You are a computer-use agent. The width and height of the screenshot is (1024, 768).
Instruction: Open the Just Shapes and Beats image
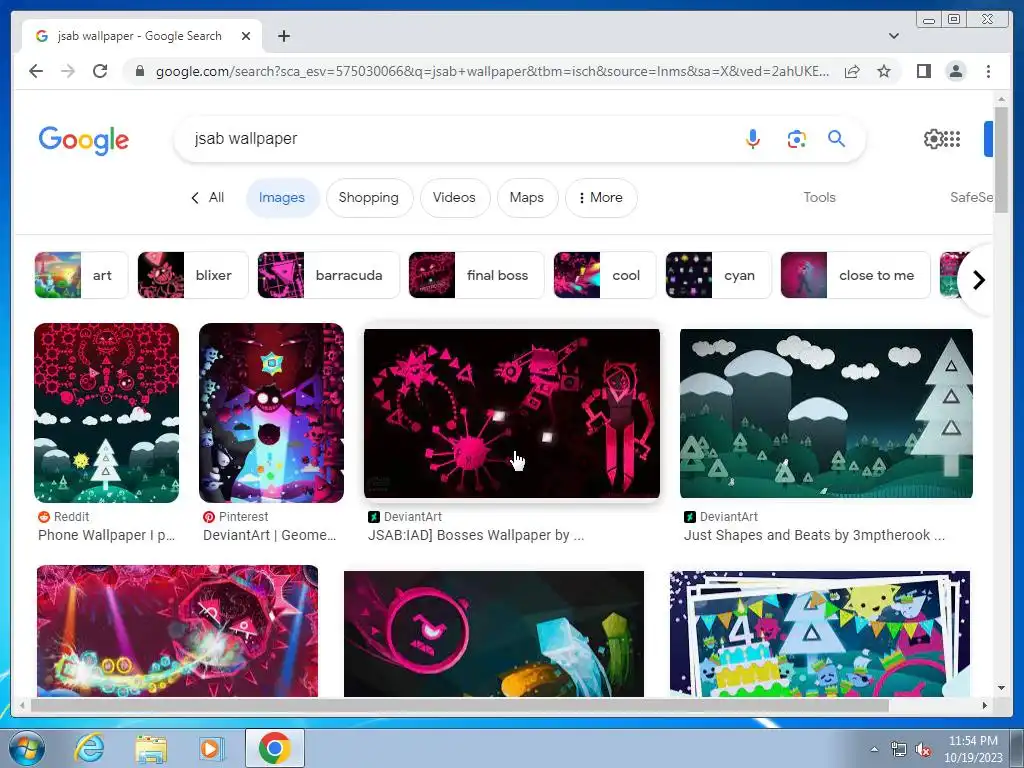(826, 413)
